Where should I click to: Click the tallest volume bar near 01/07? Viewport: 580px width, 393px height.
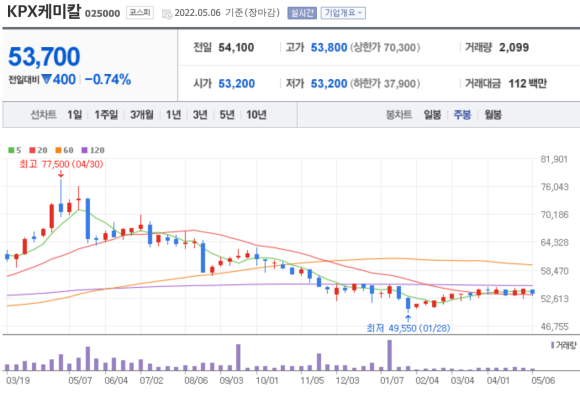point(390,355)
